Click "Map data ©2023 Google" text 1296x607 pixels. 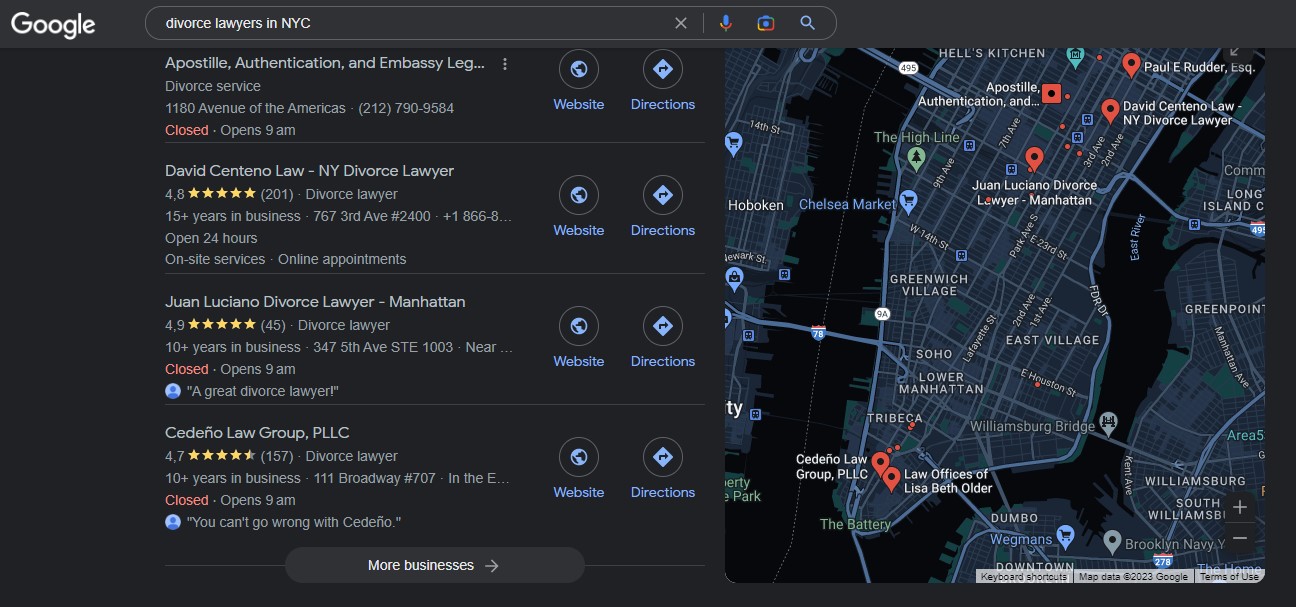point(1133,577)
